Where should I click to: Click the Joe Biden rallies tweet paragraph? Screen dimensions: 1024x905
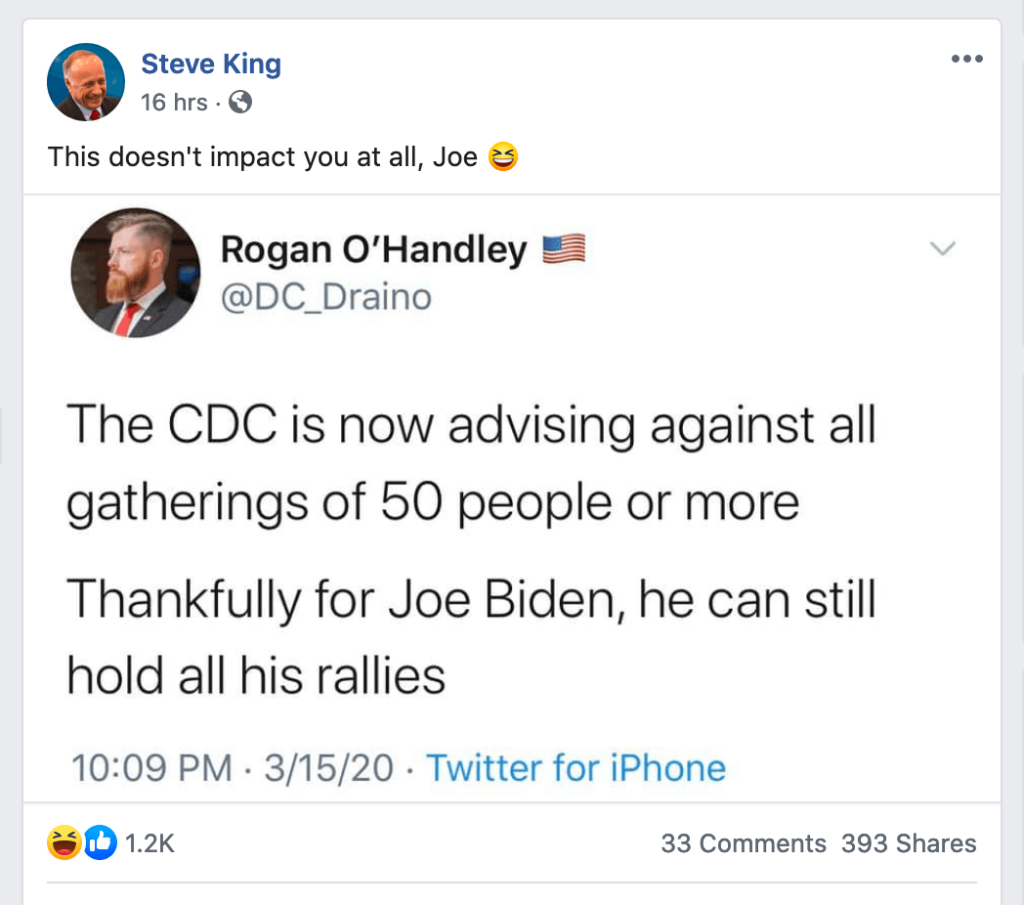coord(470,637)
